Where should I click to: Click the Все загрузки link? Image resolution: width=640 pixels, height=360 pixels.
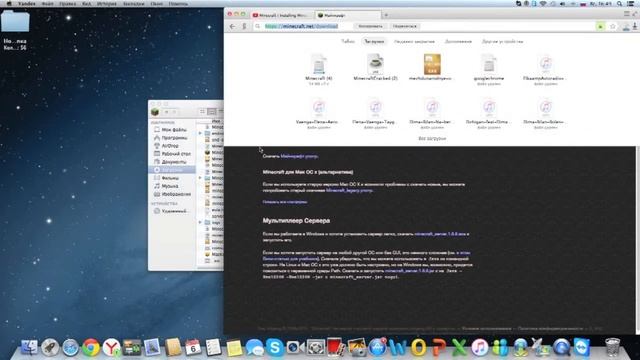pyautogui.click(x=432, y=138)
